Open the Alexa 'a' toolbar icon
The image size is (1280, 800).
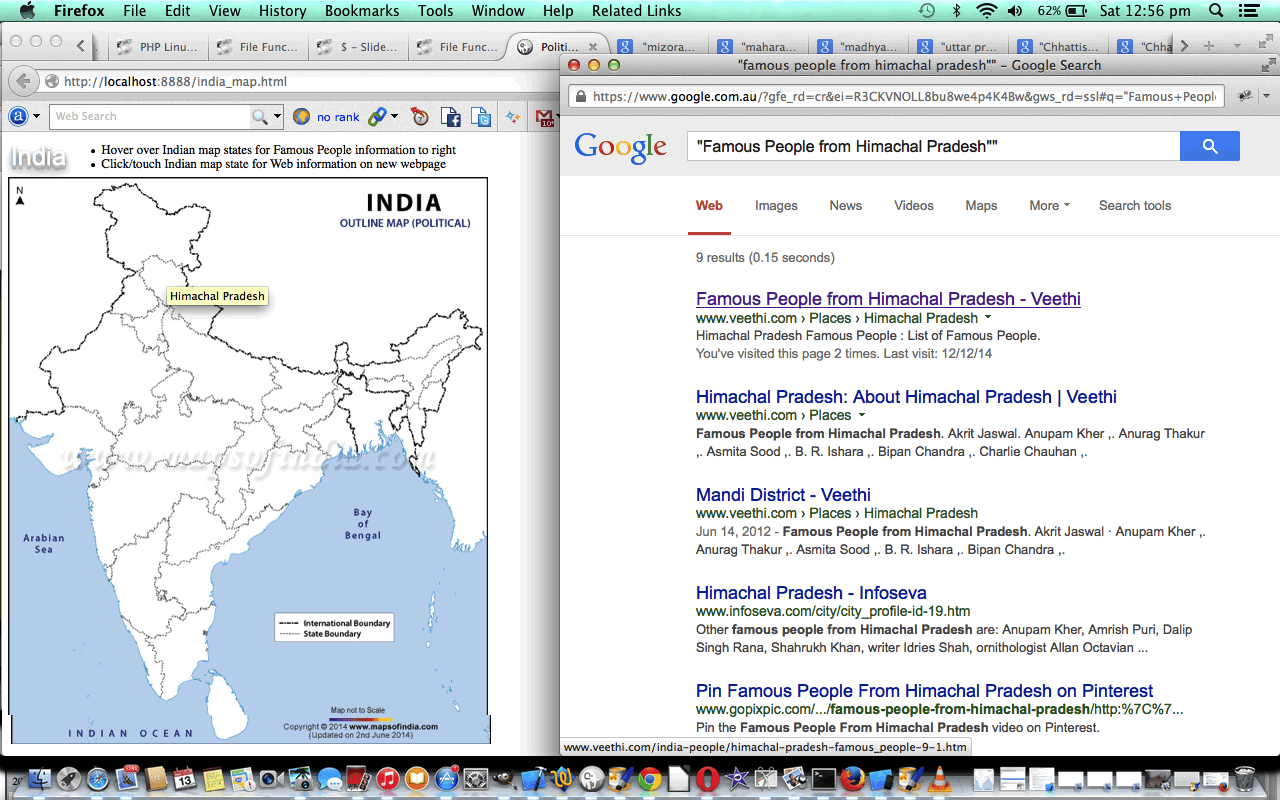pos(18,116)
